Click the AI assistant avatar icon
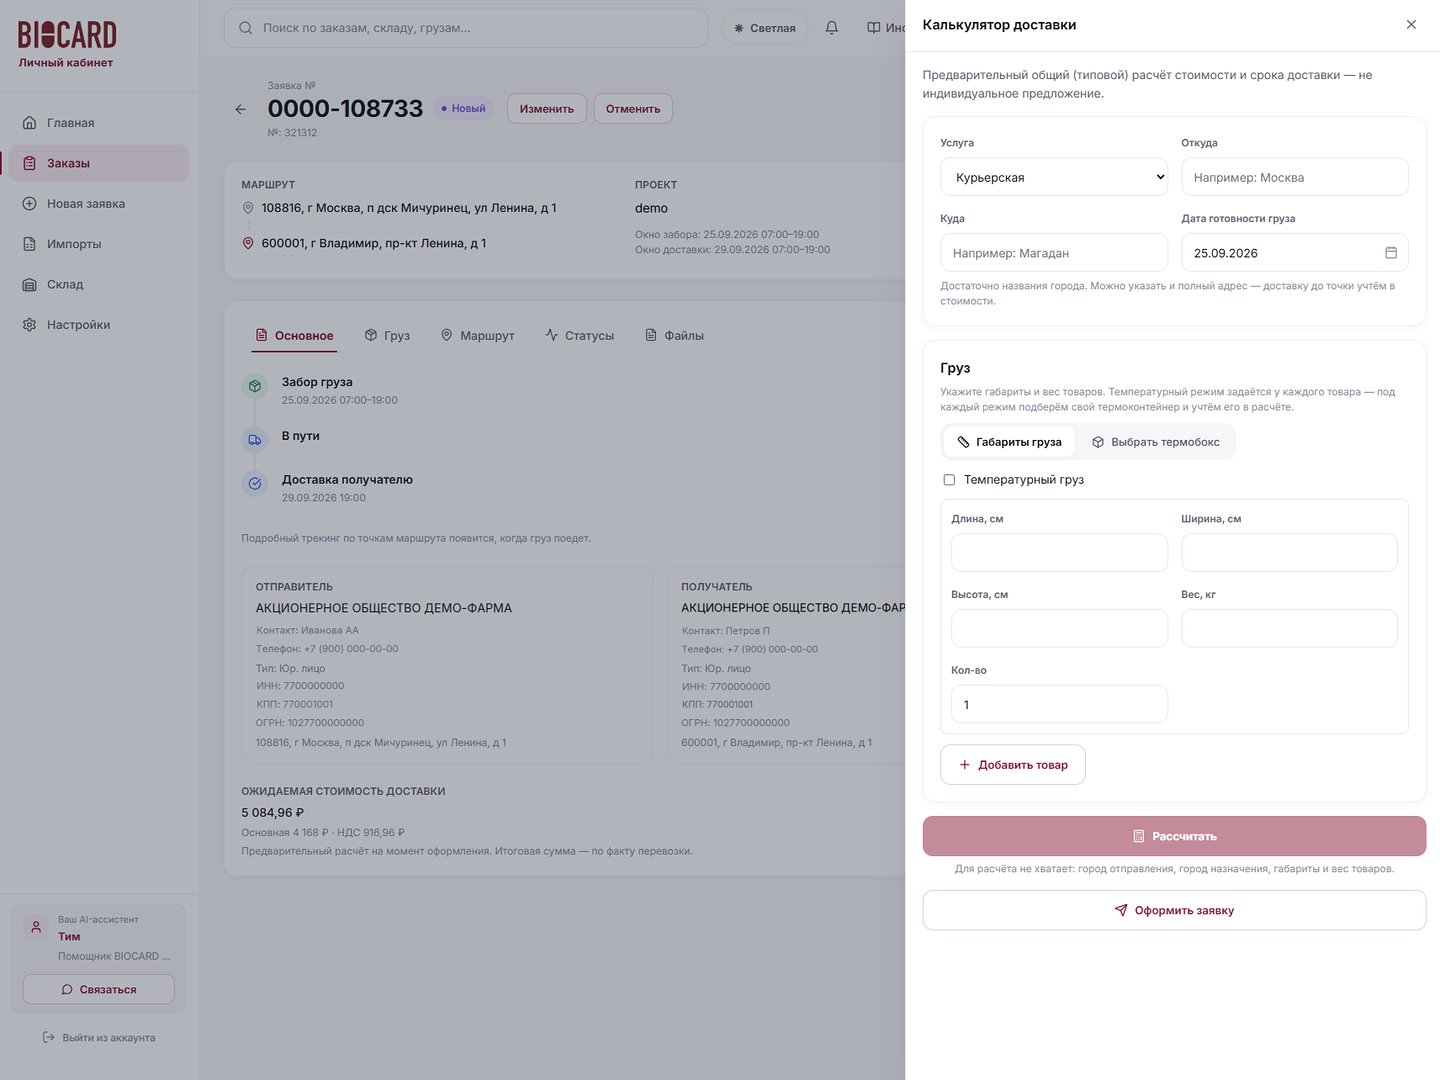Viewport: 1440px width, 1080px height. (36, 927)
